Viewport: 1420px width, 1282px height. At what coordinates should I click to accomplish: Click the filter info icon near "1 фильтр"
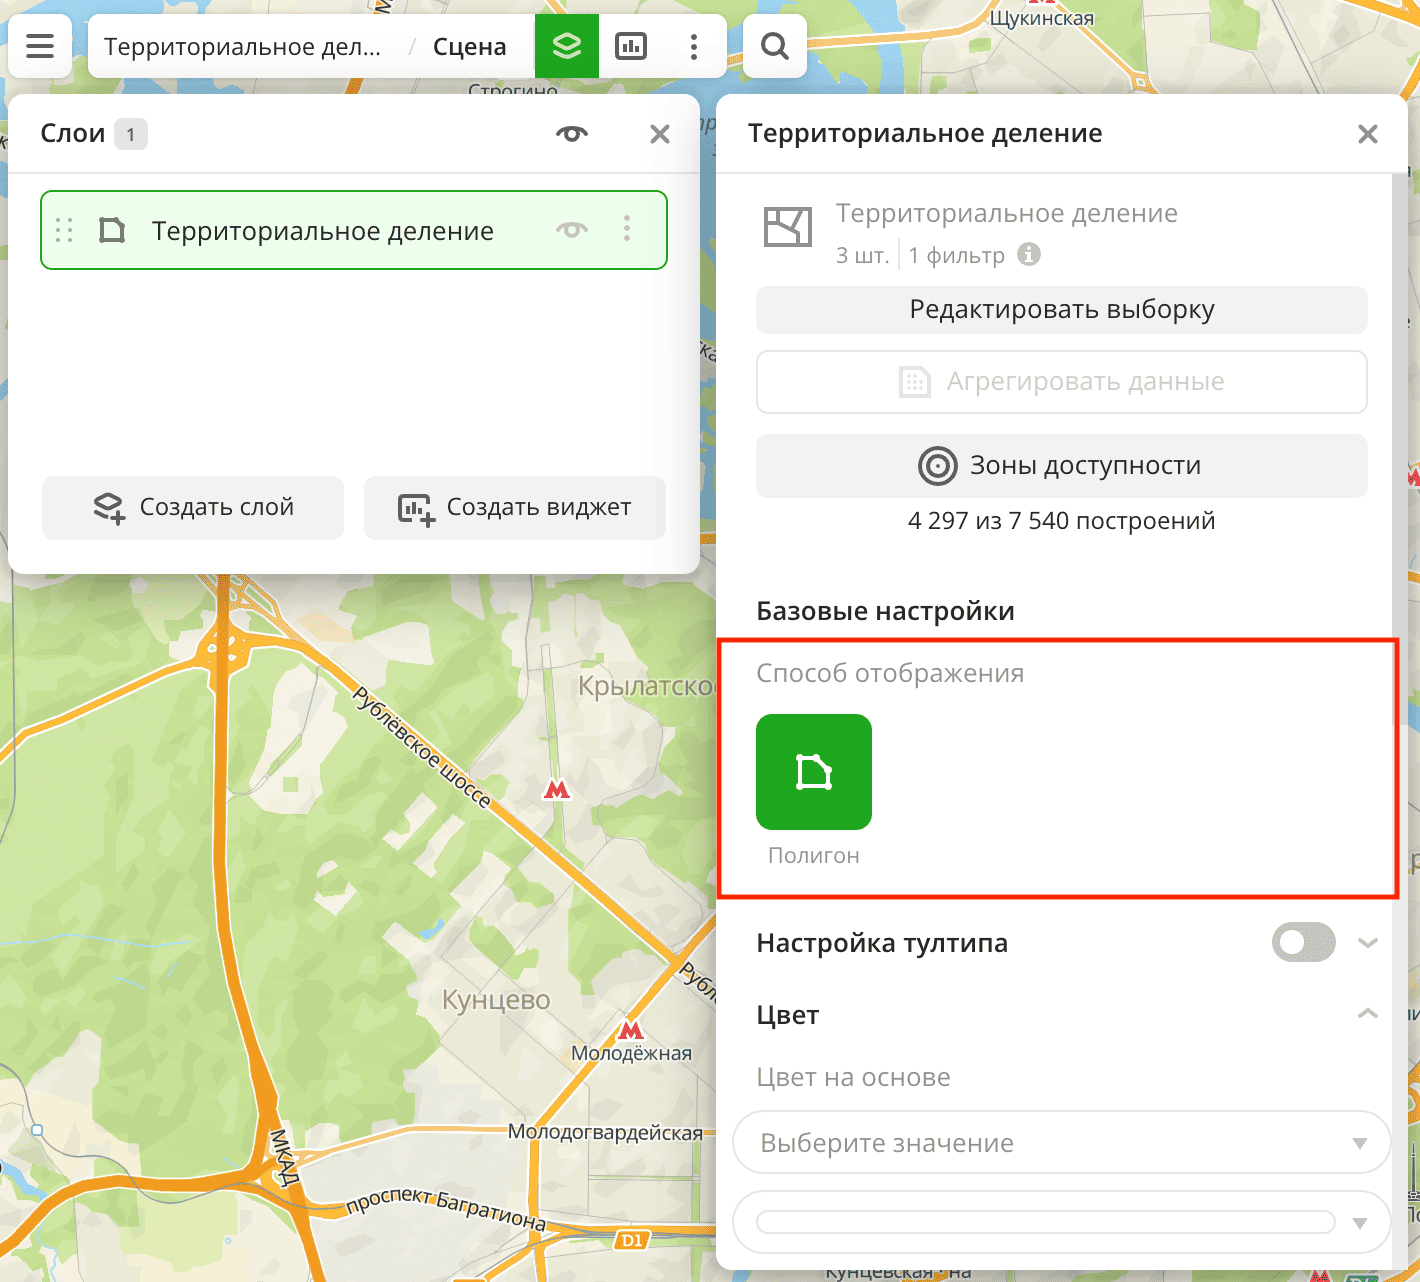point(1030,255)
